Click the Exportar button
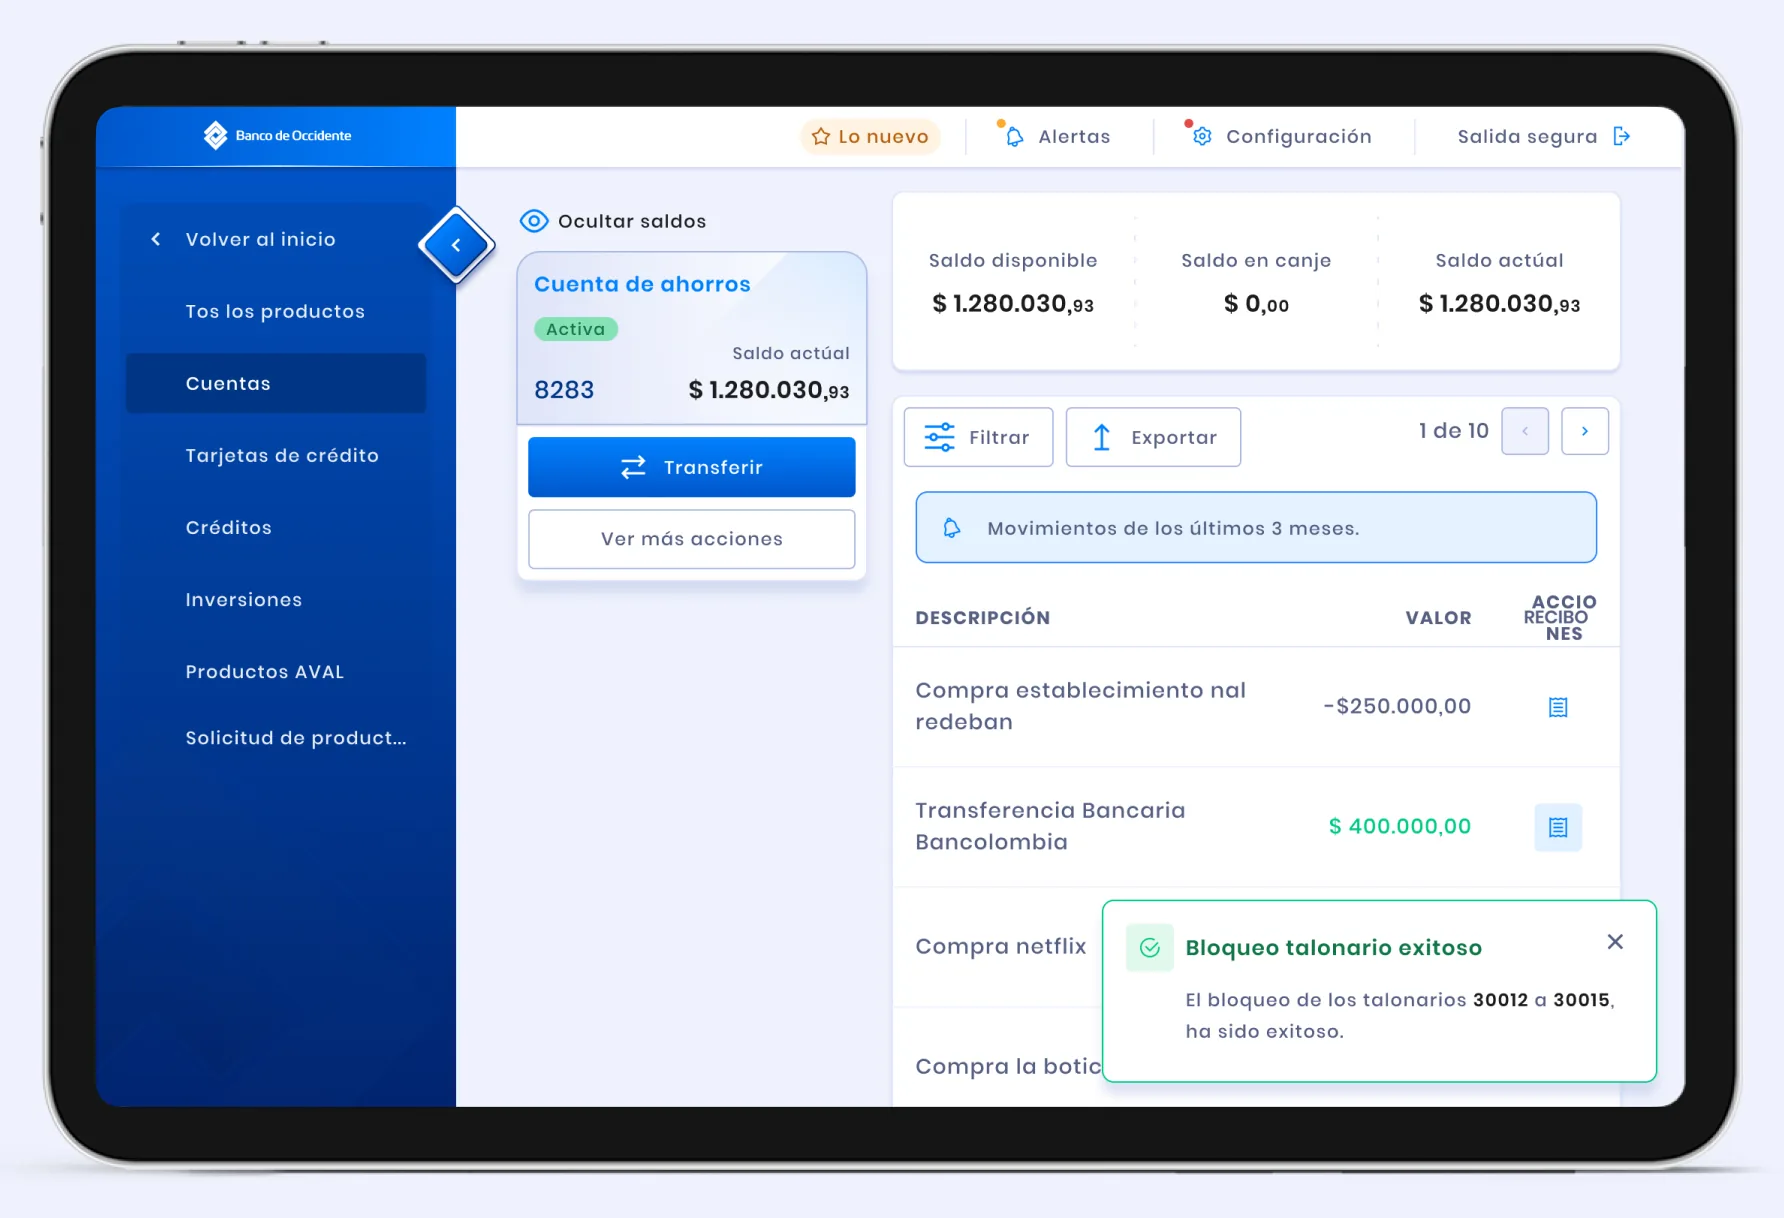The height and width of the screenshot is (1218, 1784). (1154, 437)
